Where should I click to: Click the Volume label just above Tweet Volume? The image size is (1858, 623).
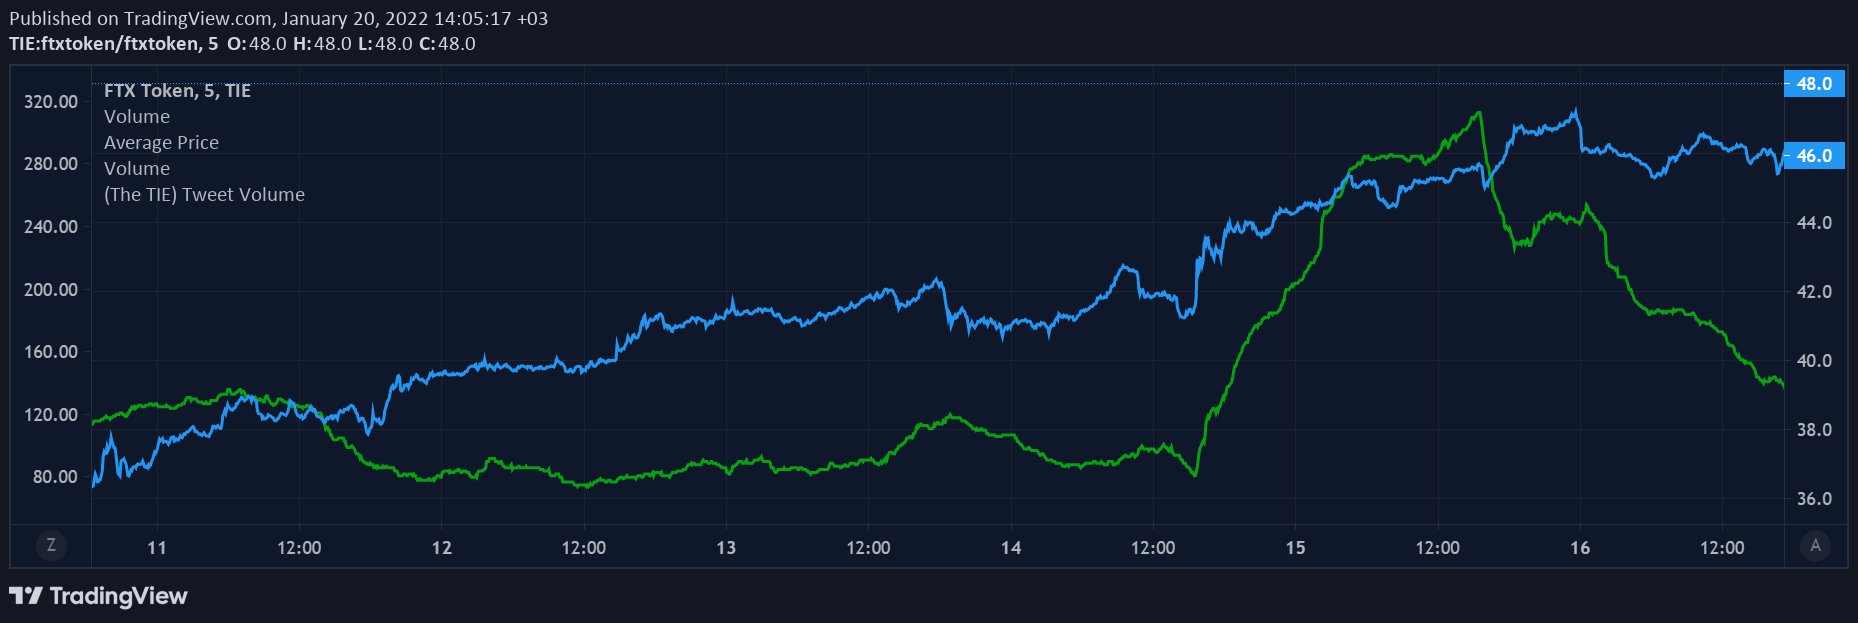click(137, 169)
